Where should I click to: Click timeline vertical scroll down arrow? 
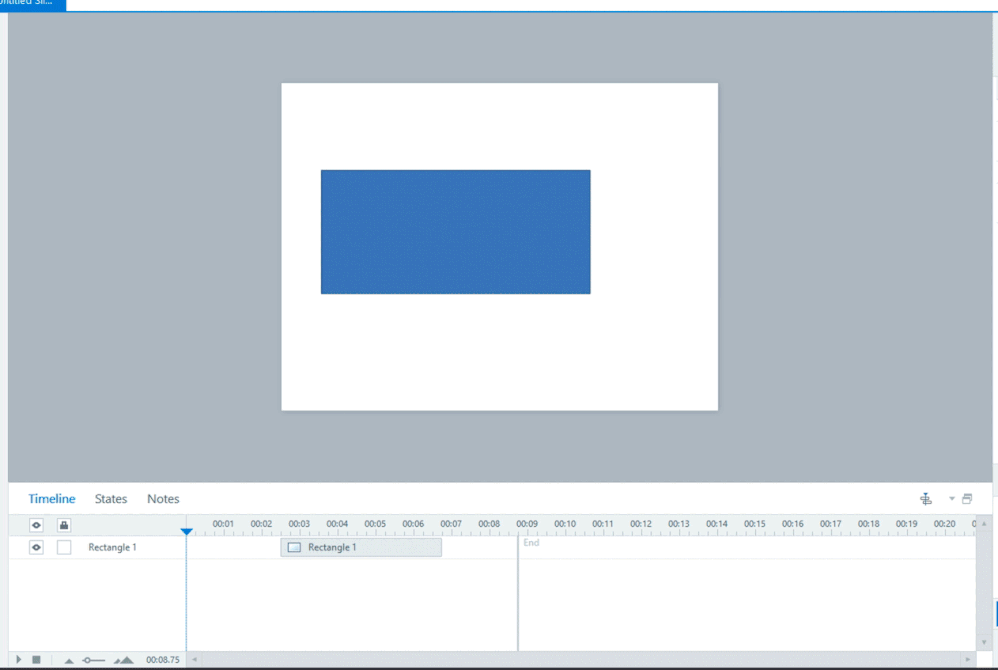[x=984, y=643]
